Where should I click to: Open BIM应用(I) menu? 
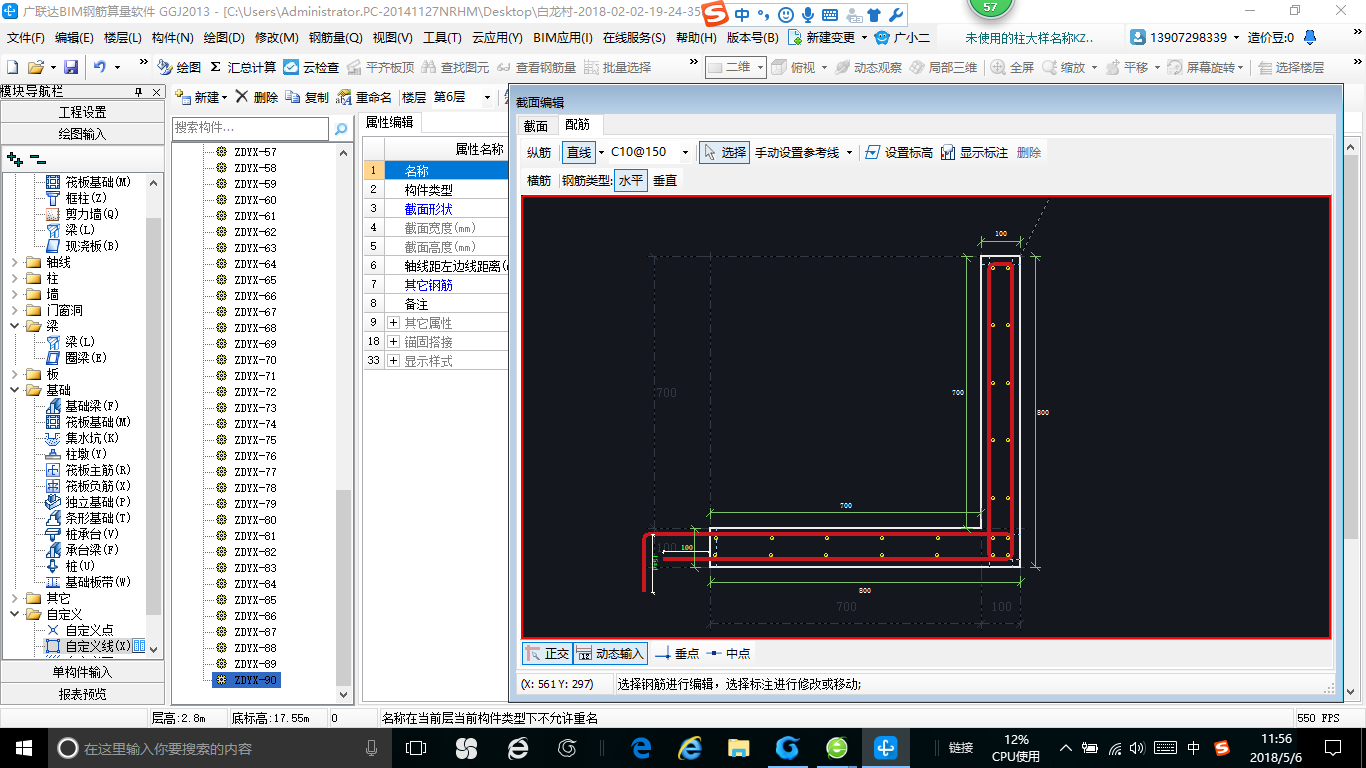(x=563, y=38)
